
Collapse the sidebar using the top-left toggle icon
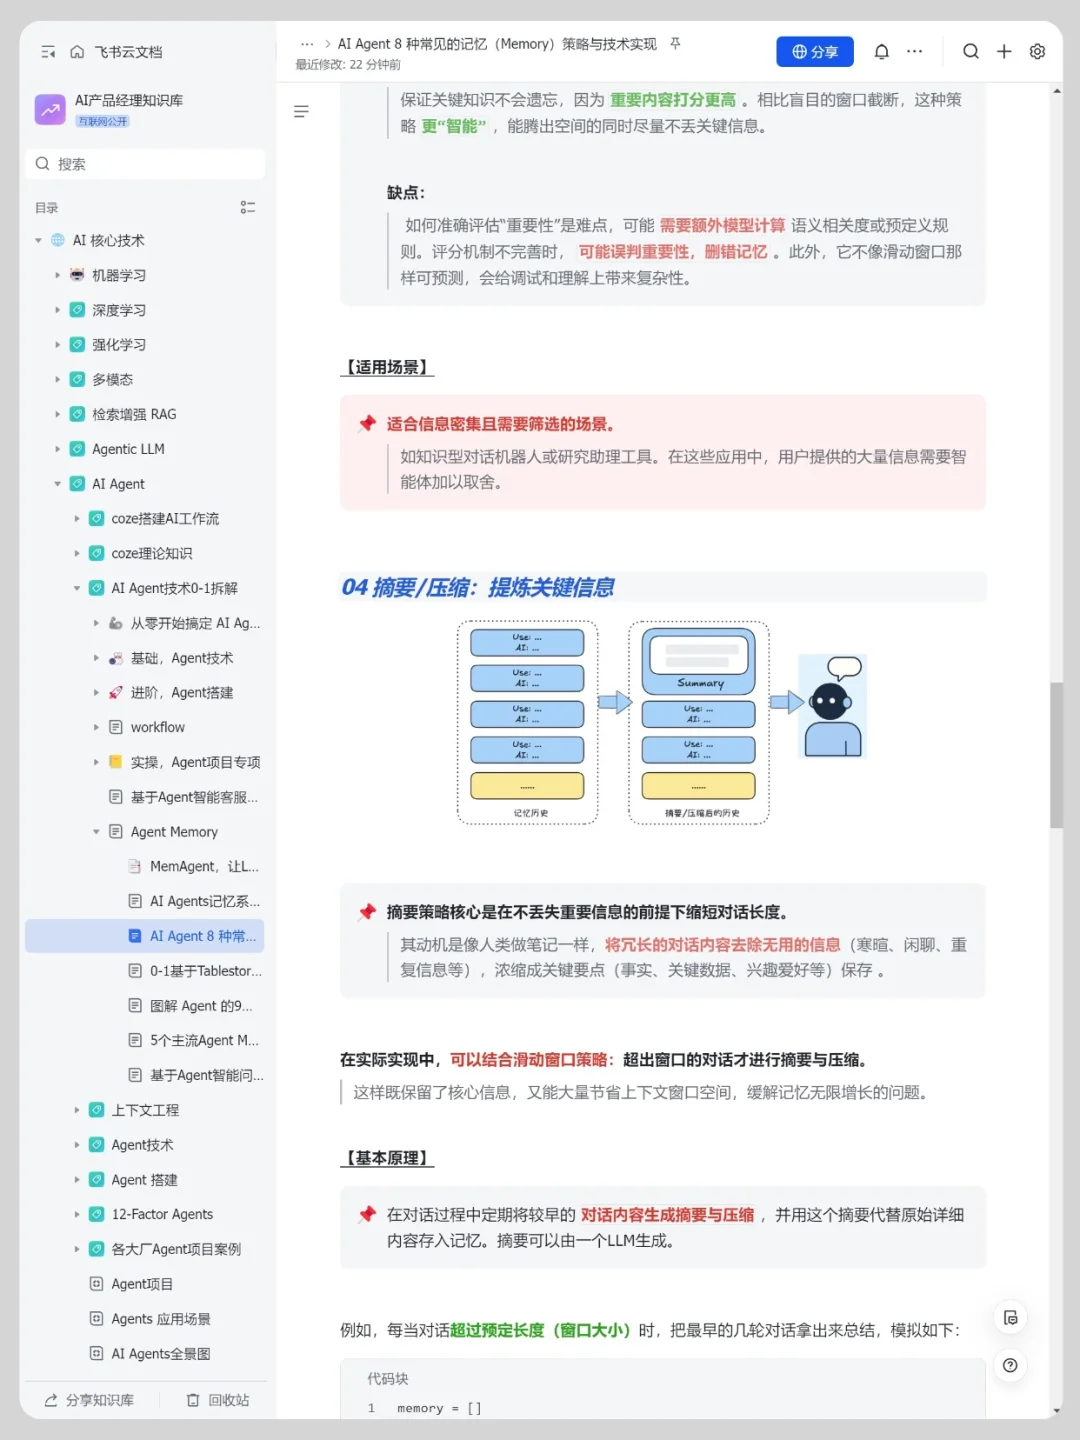point(48,52)
